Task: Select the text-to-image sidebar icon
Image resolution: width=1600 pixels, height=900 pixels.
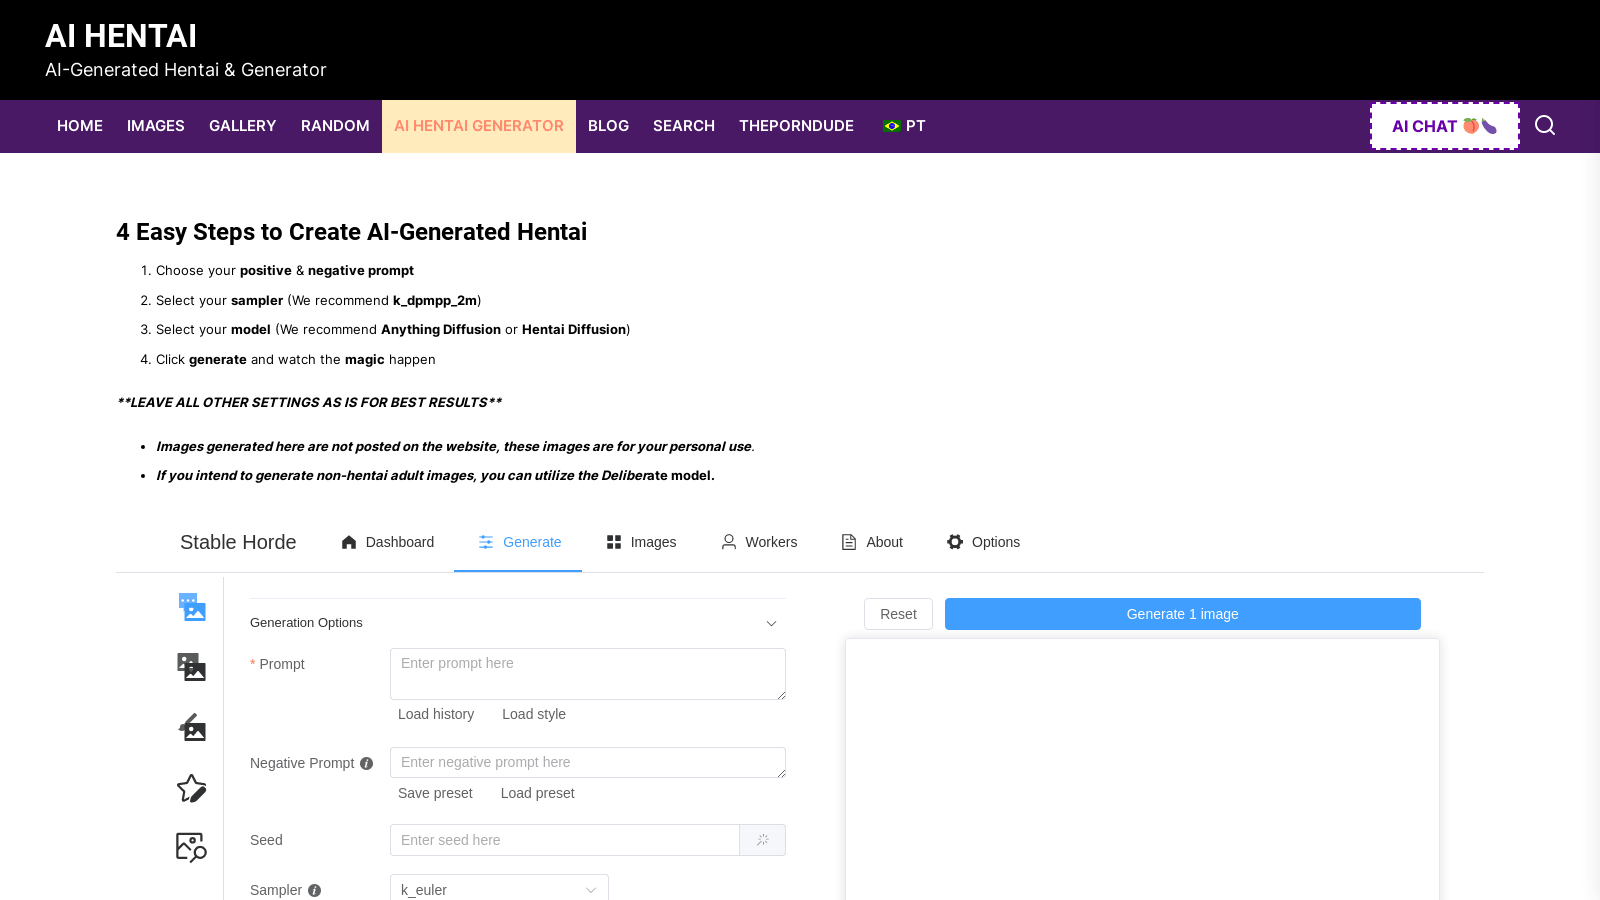Action: coord(192,607)
